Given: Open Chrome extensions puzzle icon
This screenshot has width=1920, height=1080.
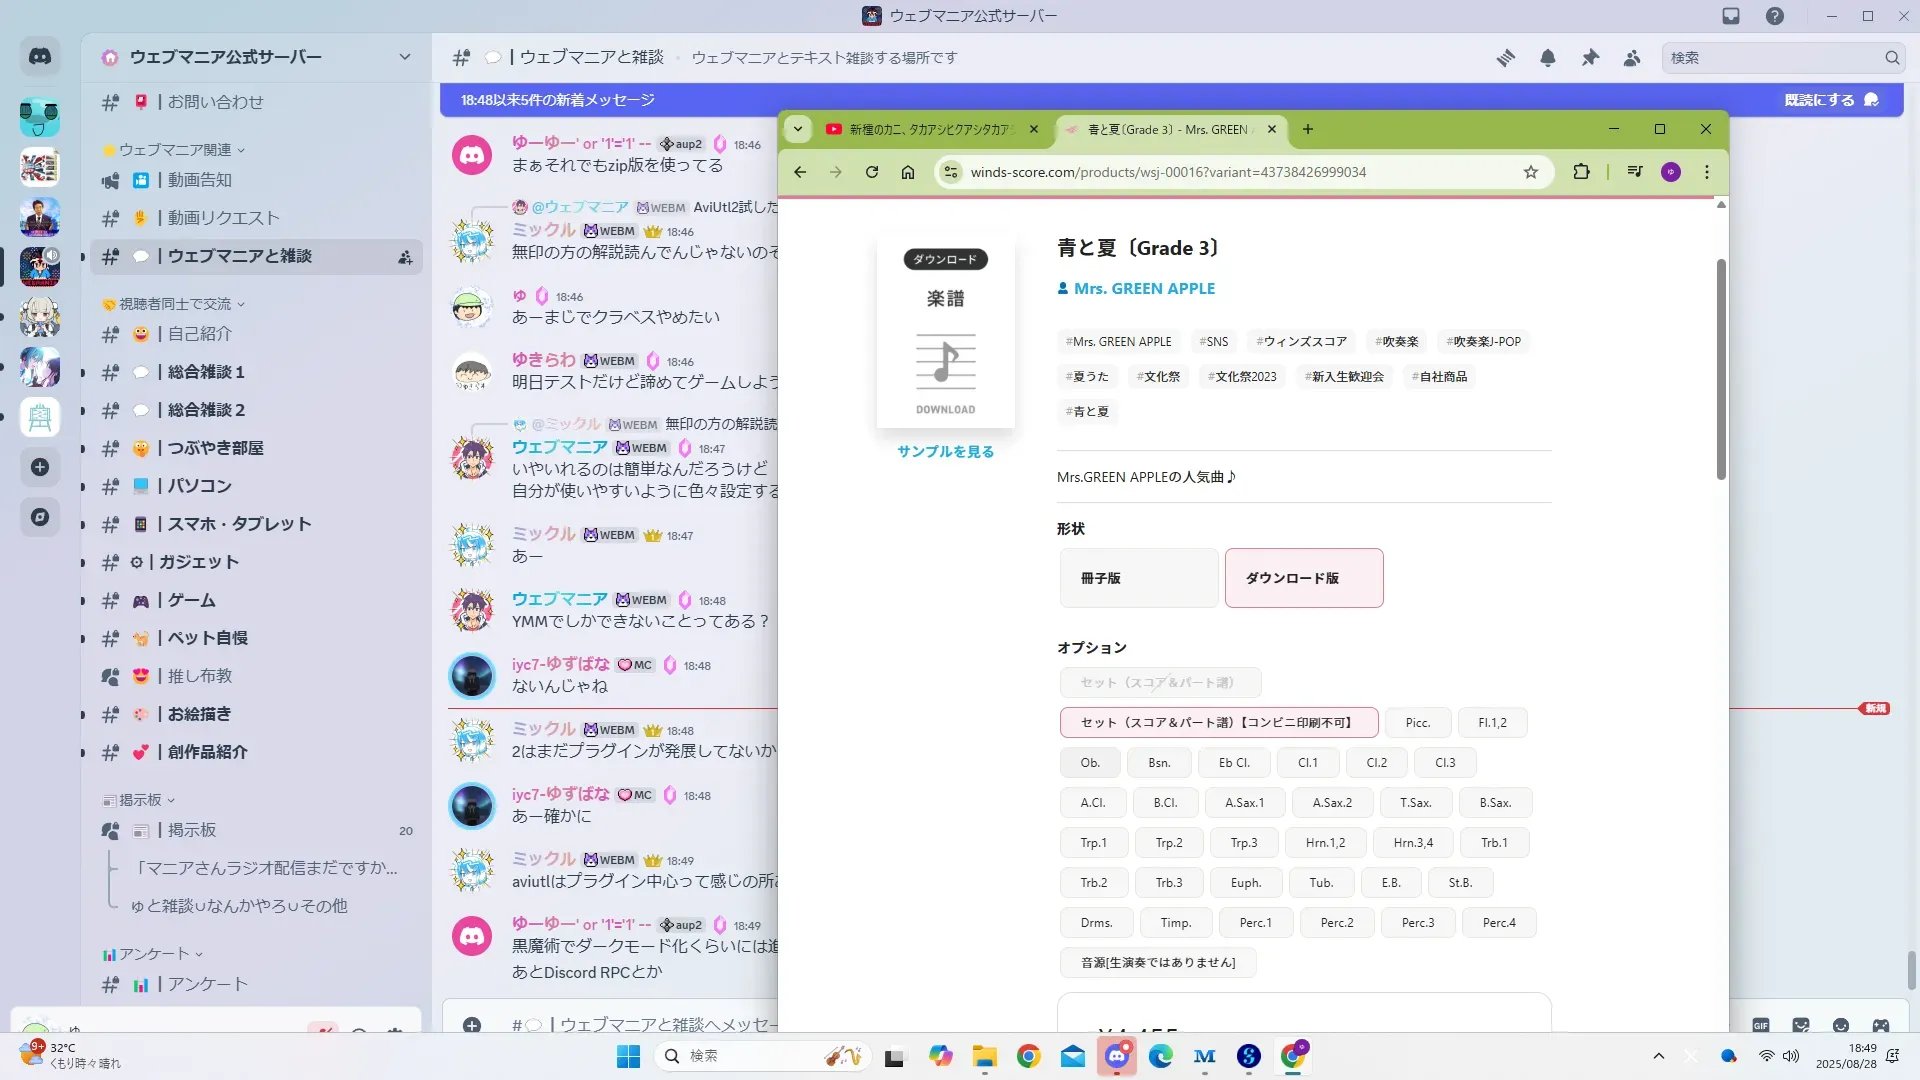Looking at the screenshot, I should point(1581,172).
